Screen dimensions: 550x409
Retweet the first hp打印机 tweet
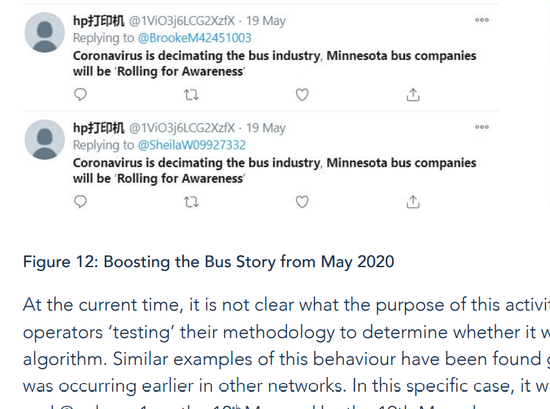point(191,95)
